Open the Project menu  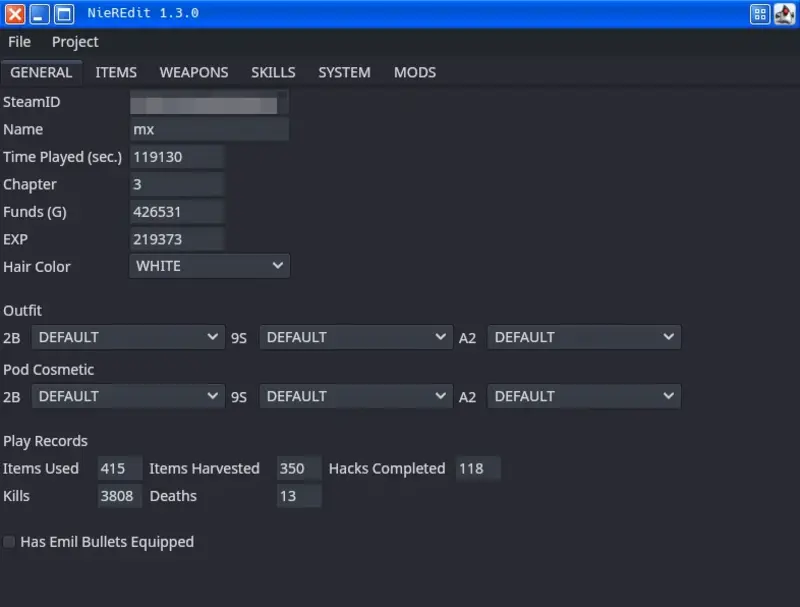pyautogui.click(x=75, y=42)
